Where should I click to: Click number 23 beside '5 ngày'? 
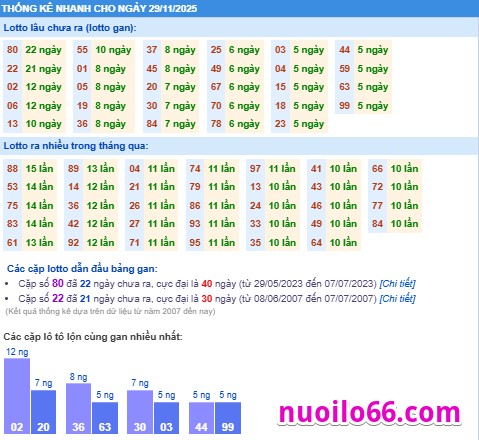coord(280,124)
